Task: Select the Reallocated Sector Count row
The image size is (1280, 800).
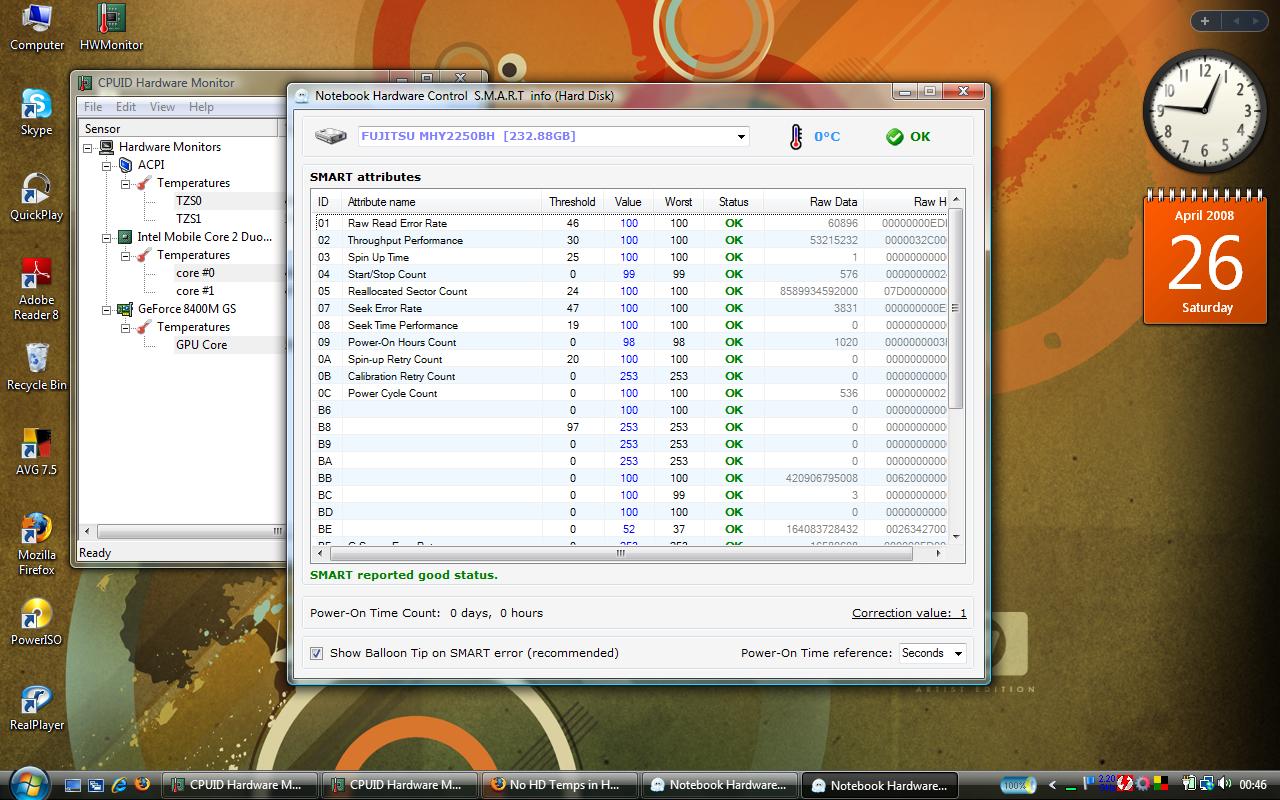Action: [631, 291]
